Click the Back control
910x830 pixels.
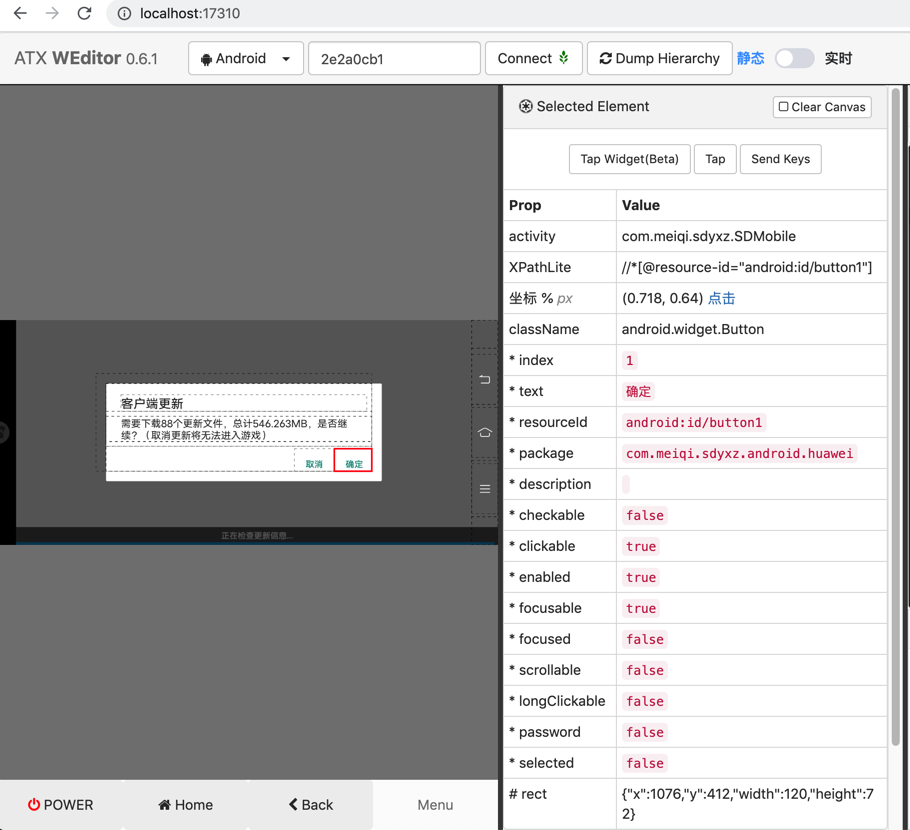(310, 805)
